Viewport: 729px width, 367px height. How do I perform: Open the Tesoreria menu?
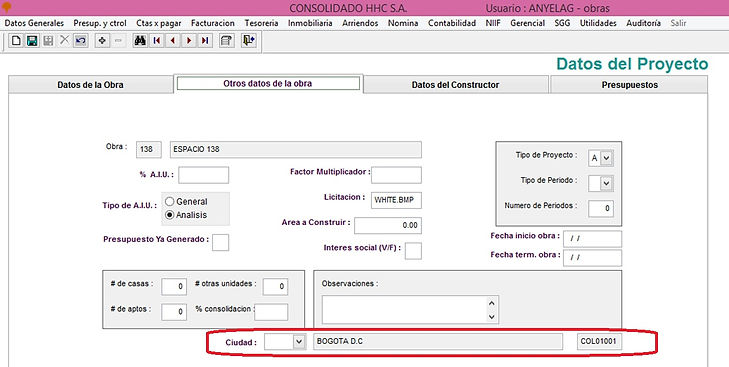261,23
